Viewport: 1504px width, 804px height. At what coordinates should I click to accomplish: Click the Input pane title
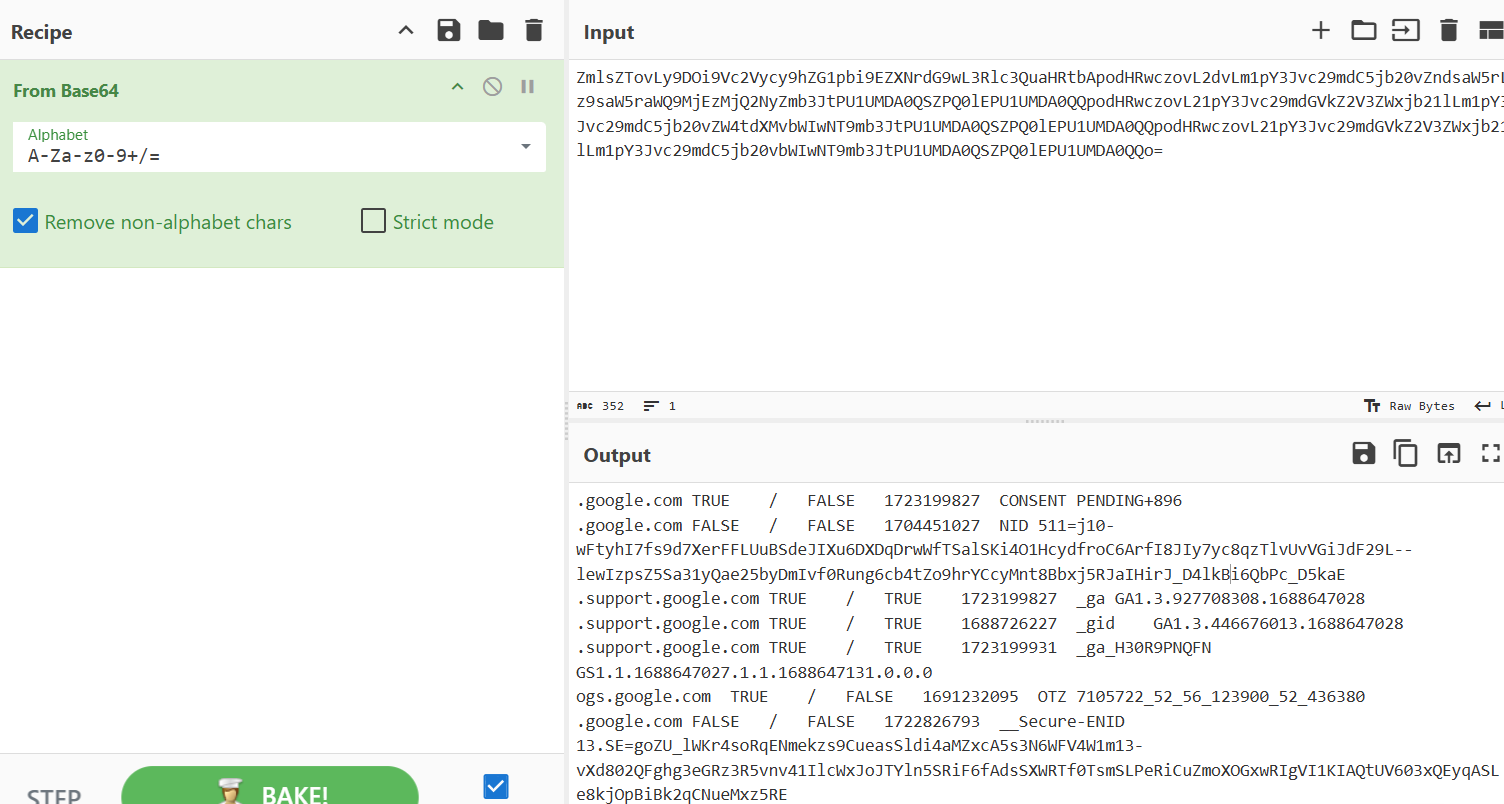(609, 32)
